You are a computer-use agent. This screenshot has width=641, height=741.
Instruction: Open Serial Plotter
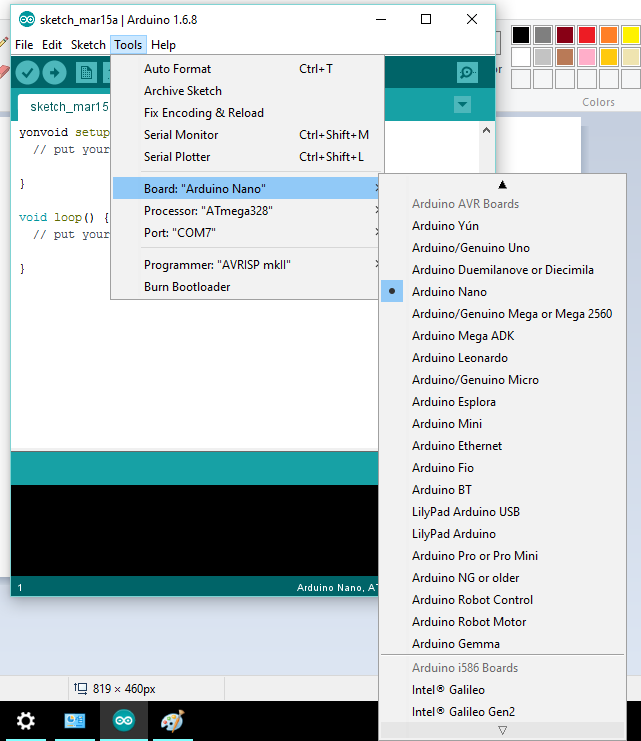point(247,157)
